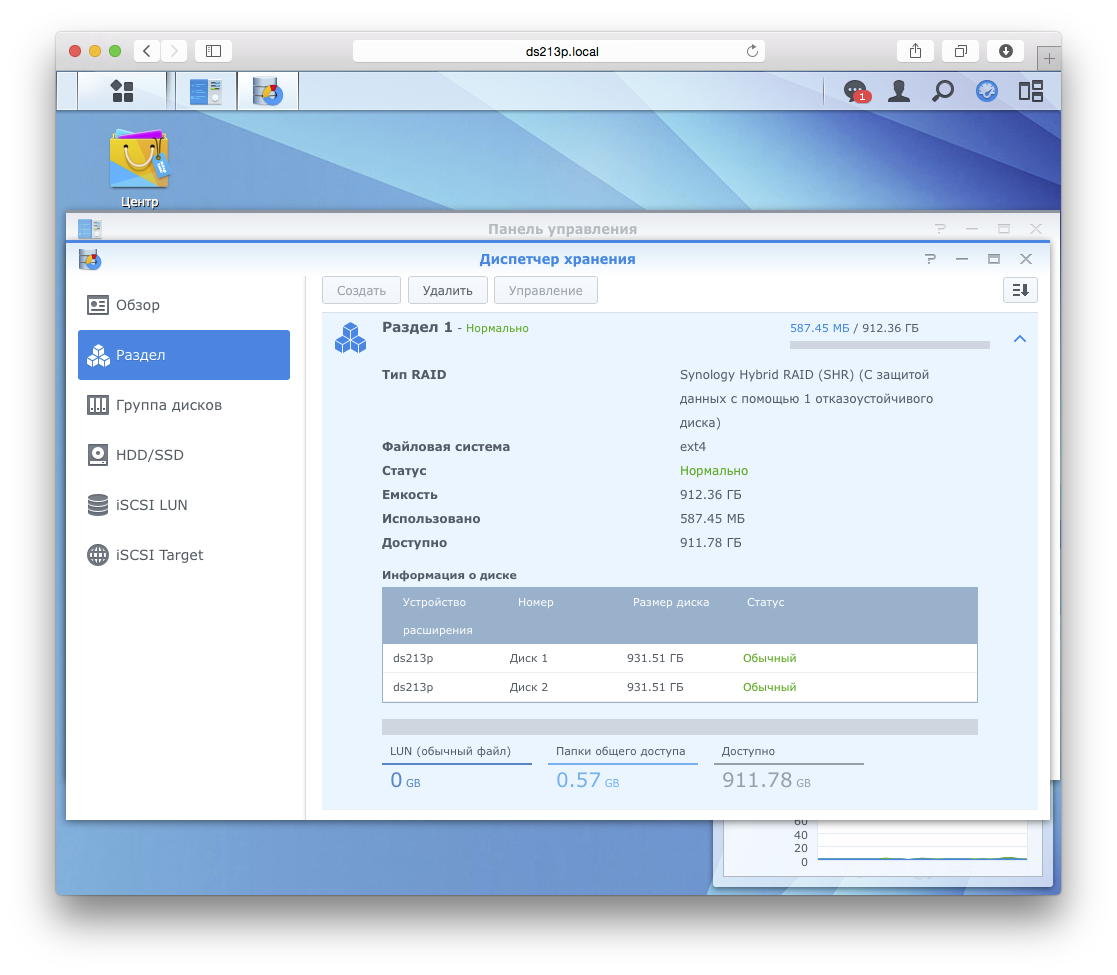Switch to Storage Manager in the DSM taskbar
This screenshot has height=975, width=1117.
(267, 91)
